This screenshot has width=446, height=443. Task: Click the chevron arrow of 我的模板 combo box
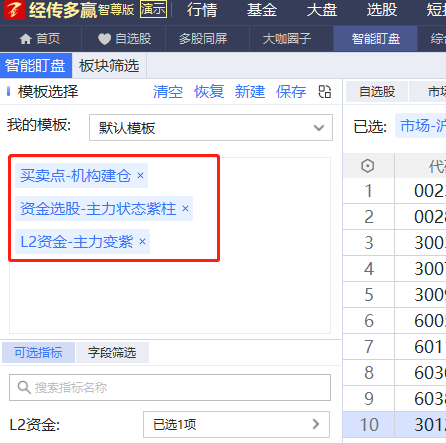319,128
